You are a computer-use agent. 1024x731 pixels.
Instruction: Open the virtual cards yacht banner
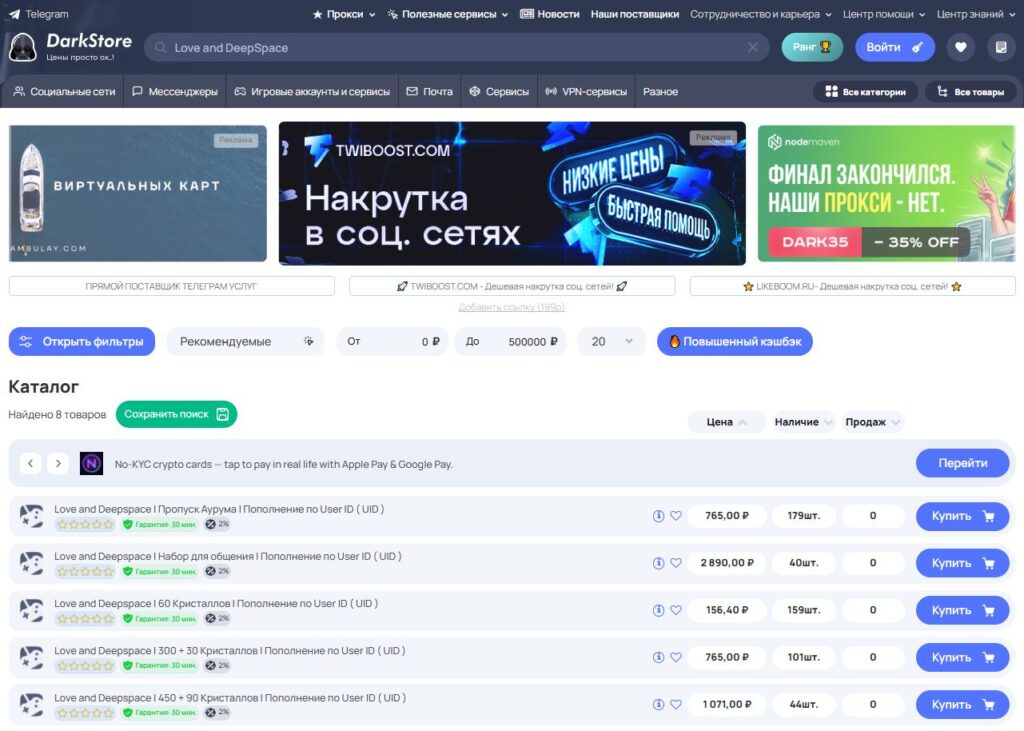138,193
